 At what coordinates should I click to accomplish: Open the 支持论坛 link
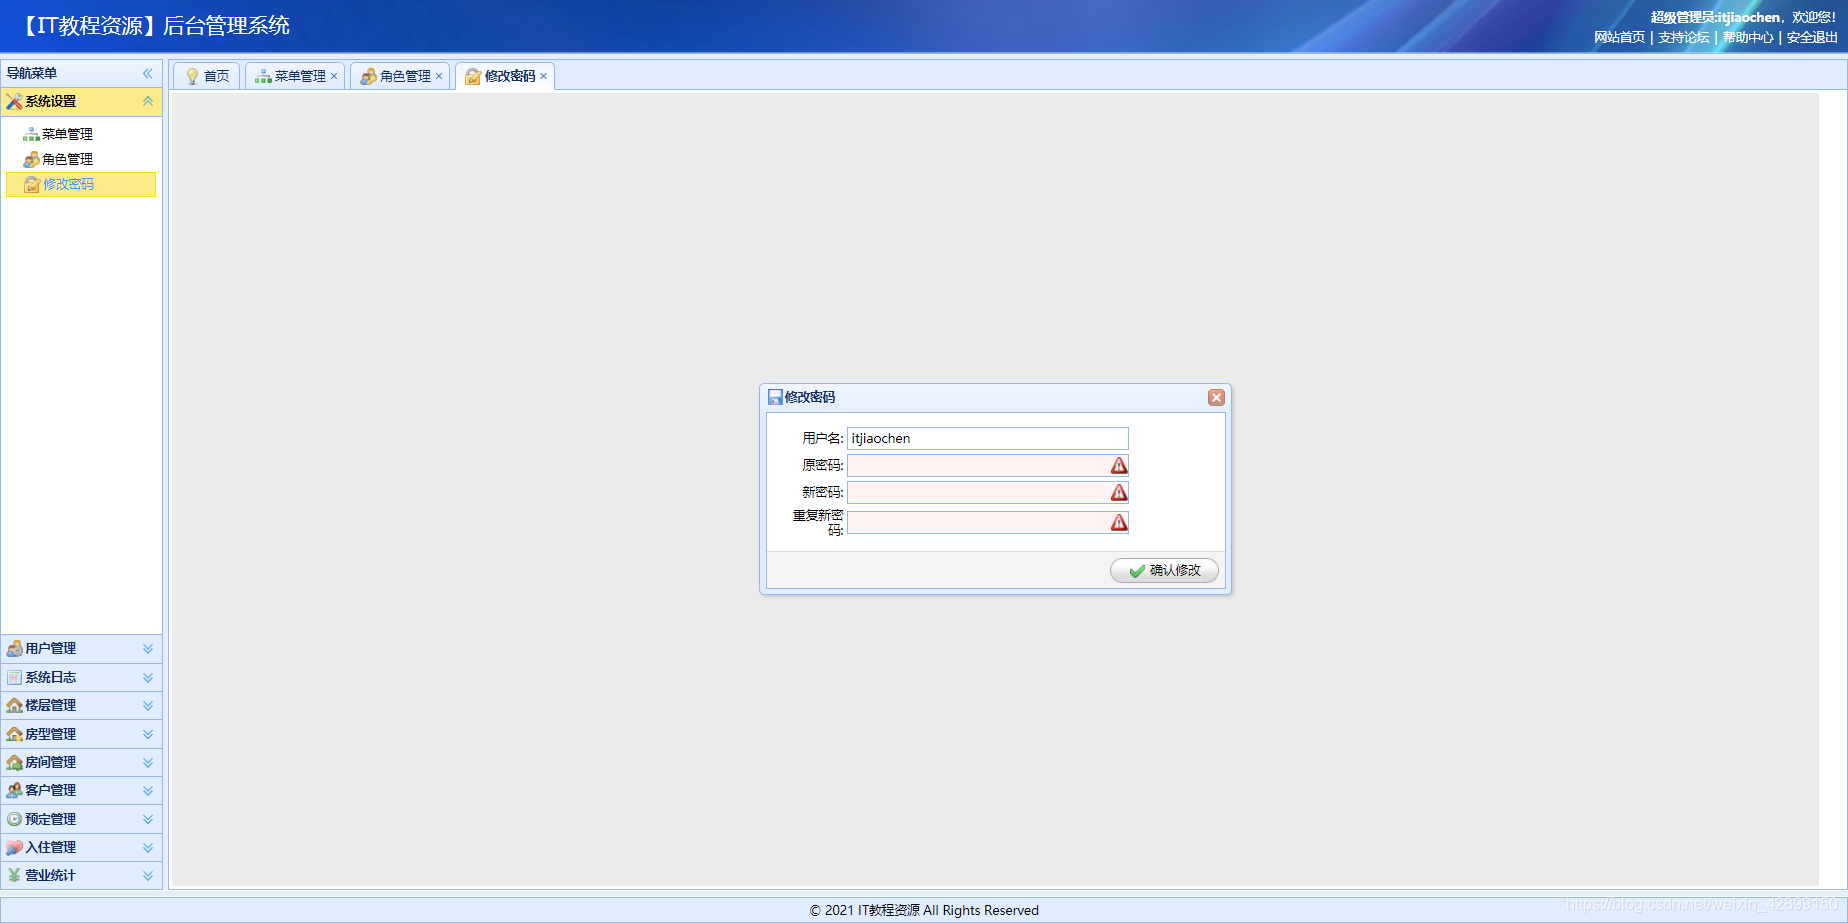1684,37
